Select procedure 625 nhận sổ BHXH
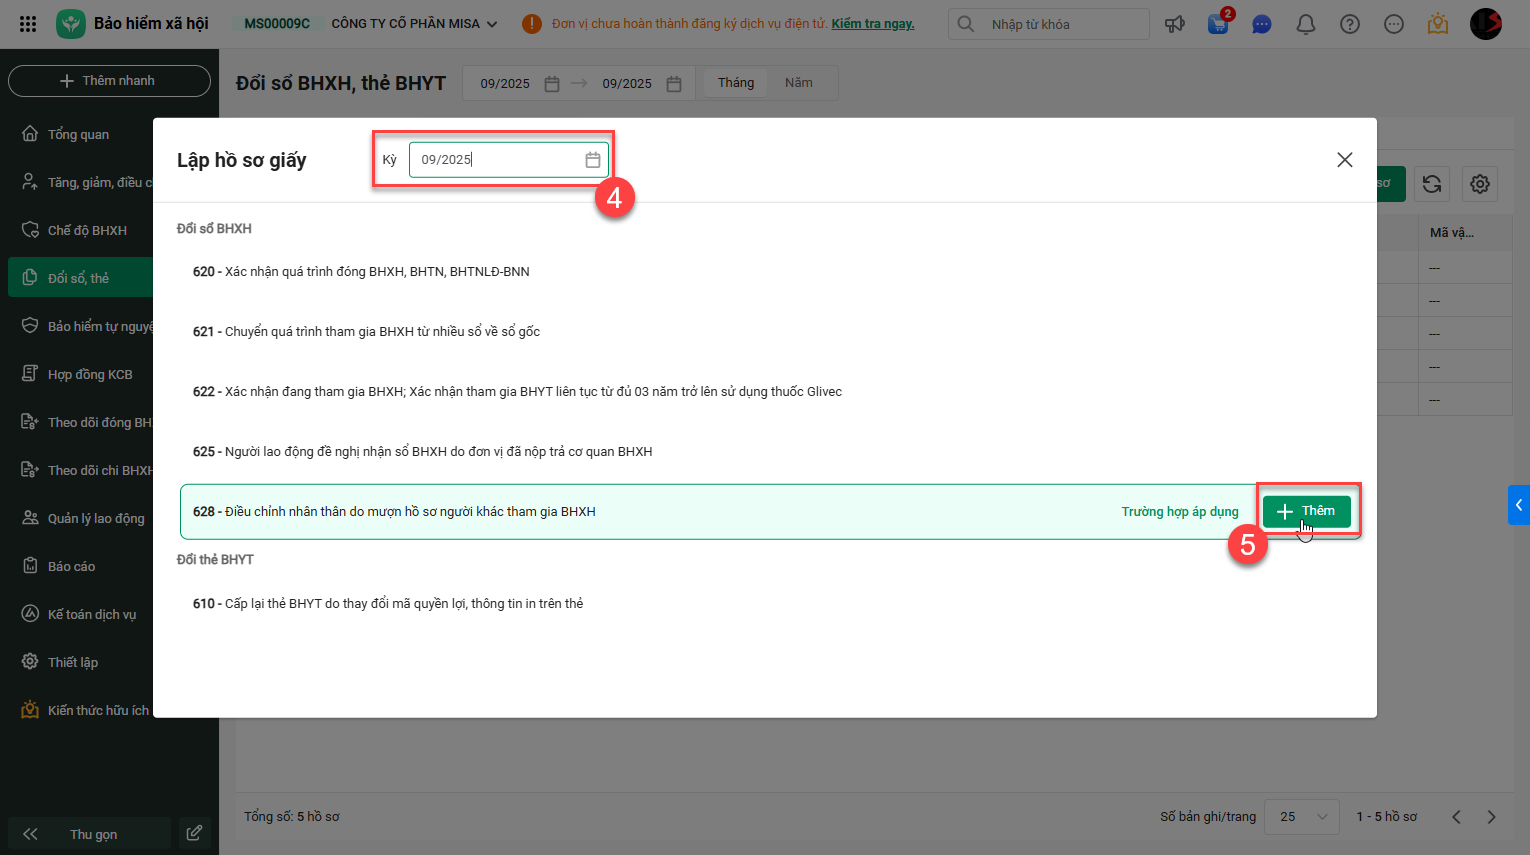Screen dimensions: 1530x855 [x=770, y=452]
